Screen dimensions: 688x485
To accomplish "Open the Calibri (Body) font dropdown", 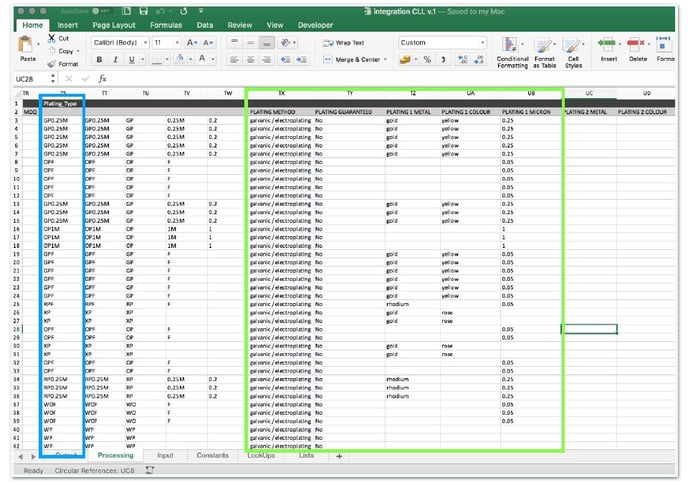I will pyautogui.click(x=145, y=43).
